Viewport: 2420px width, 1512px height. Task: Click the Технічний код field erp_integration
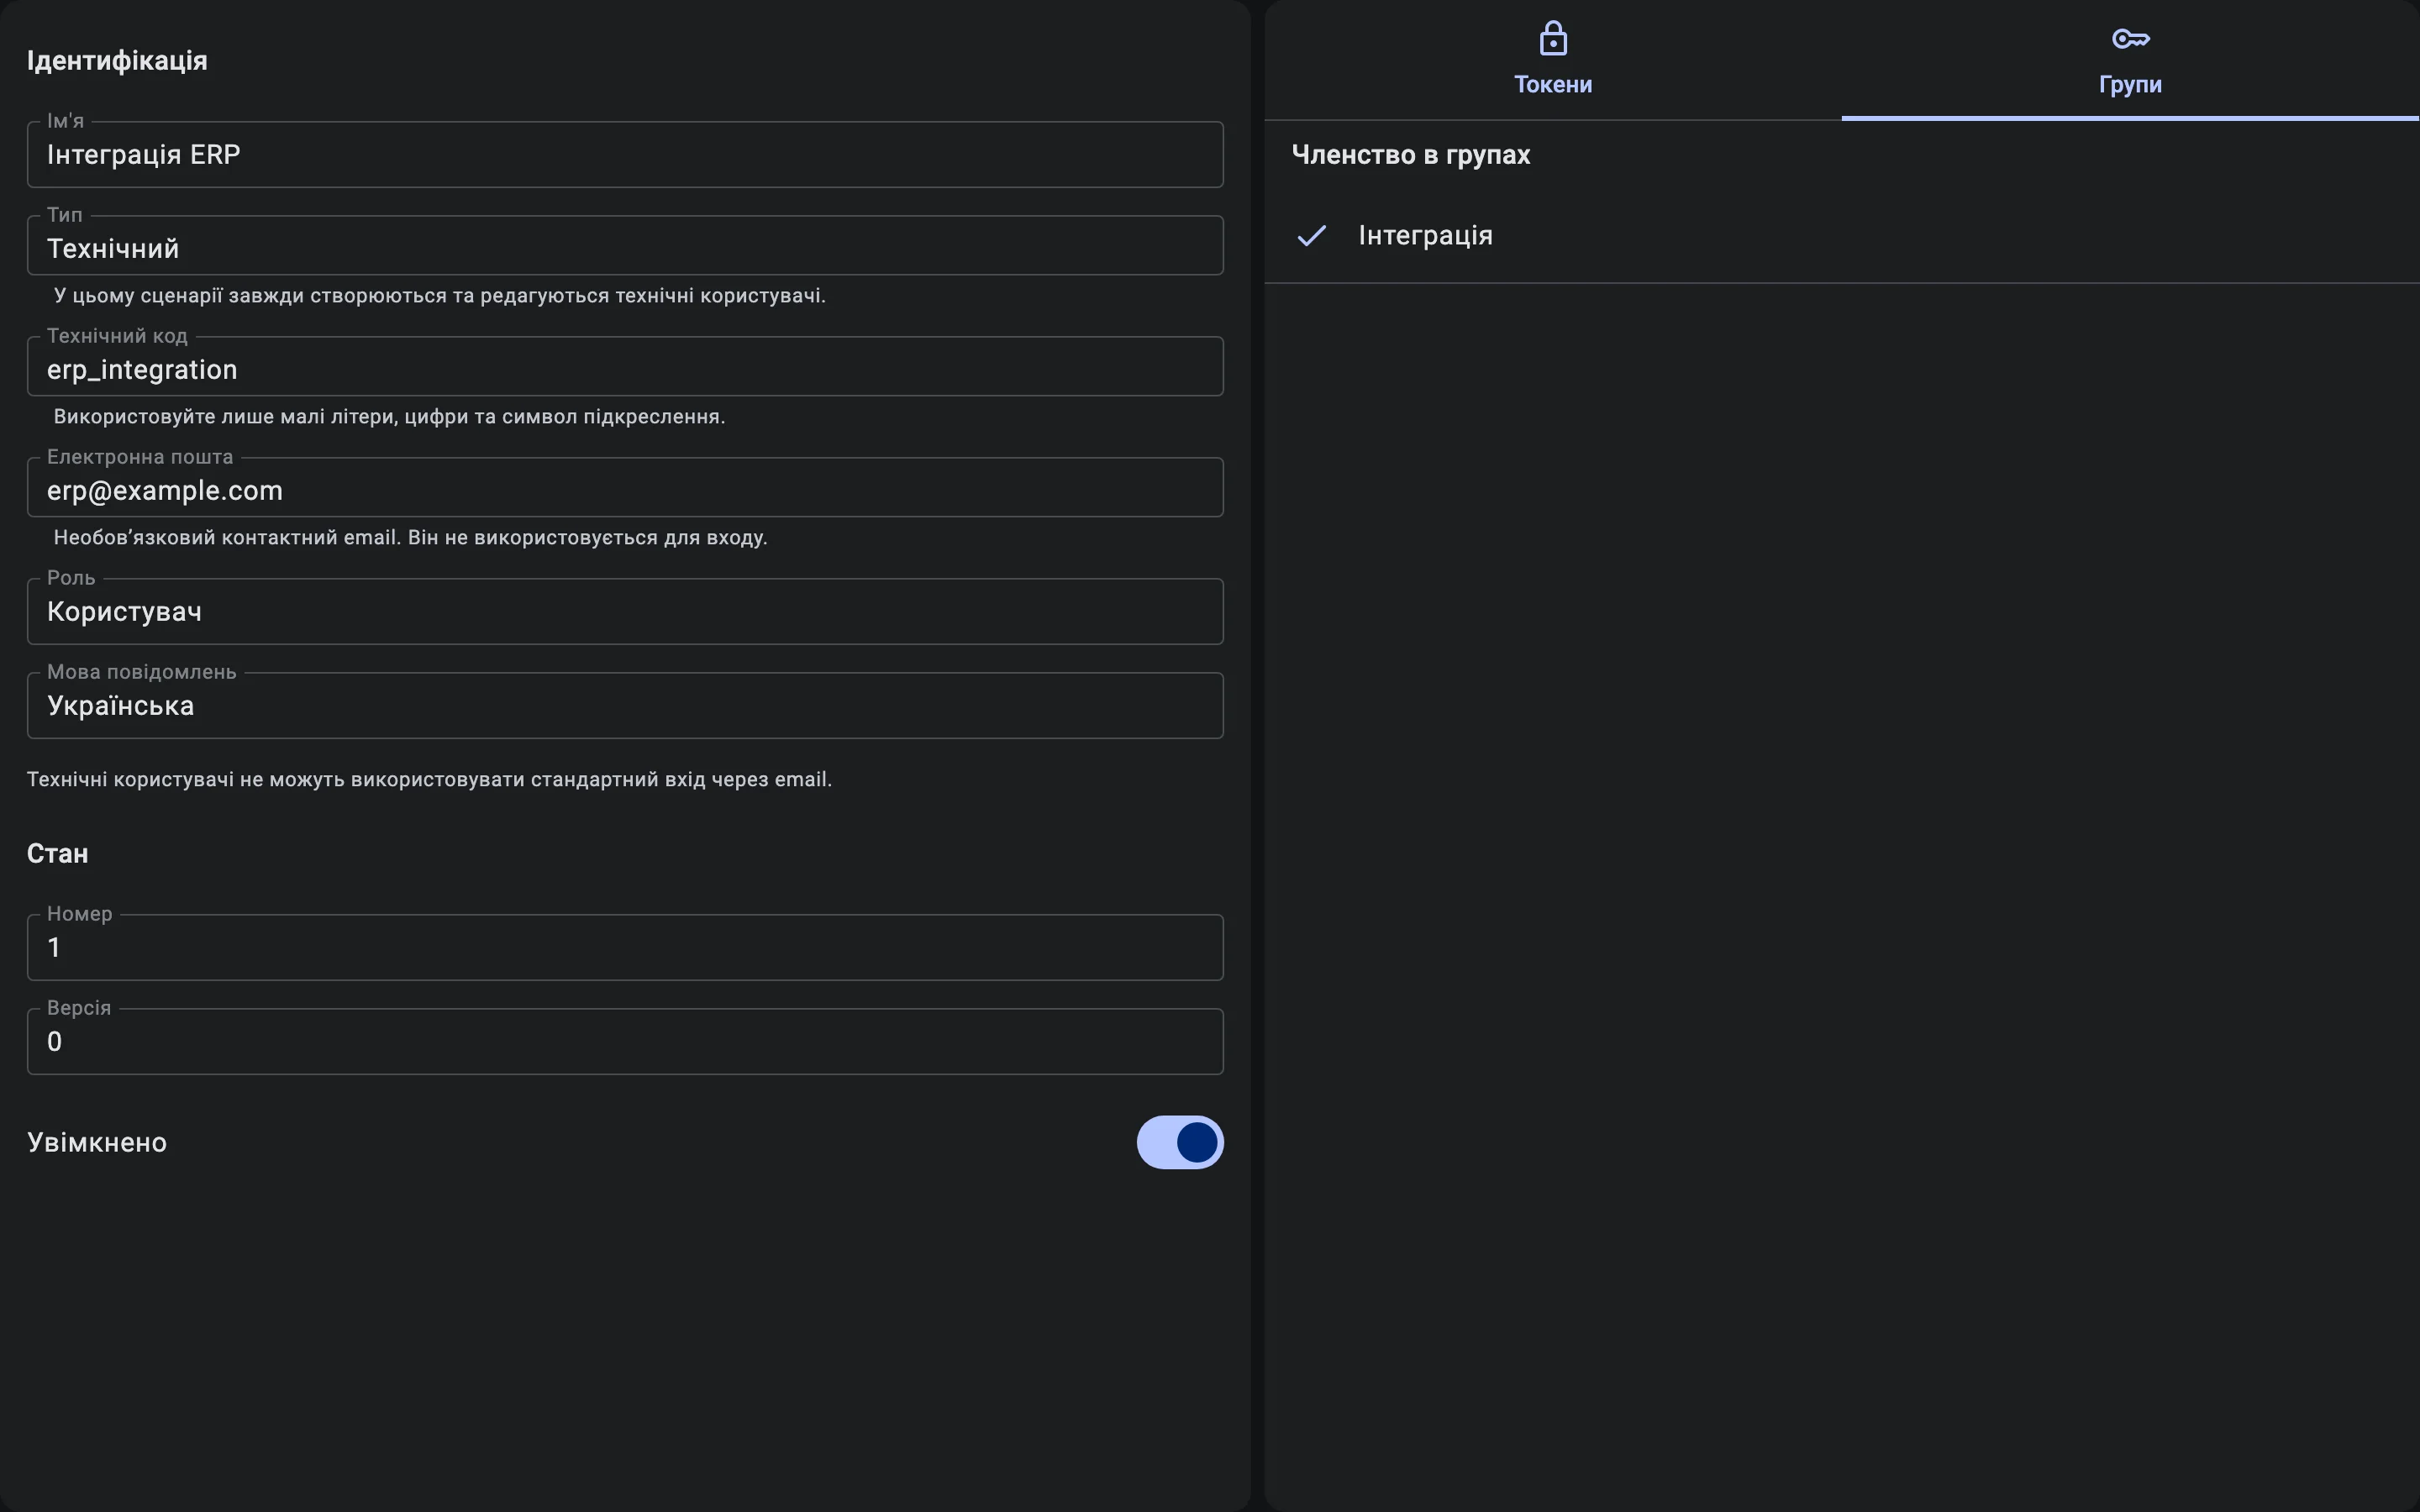point(625,366)
